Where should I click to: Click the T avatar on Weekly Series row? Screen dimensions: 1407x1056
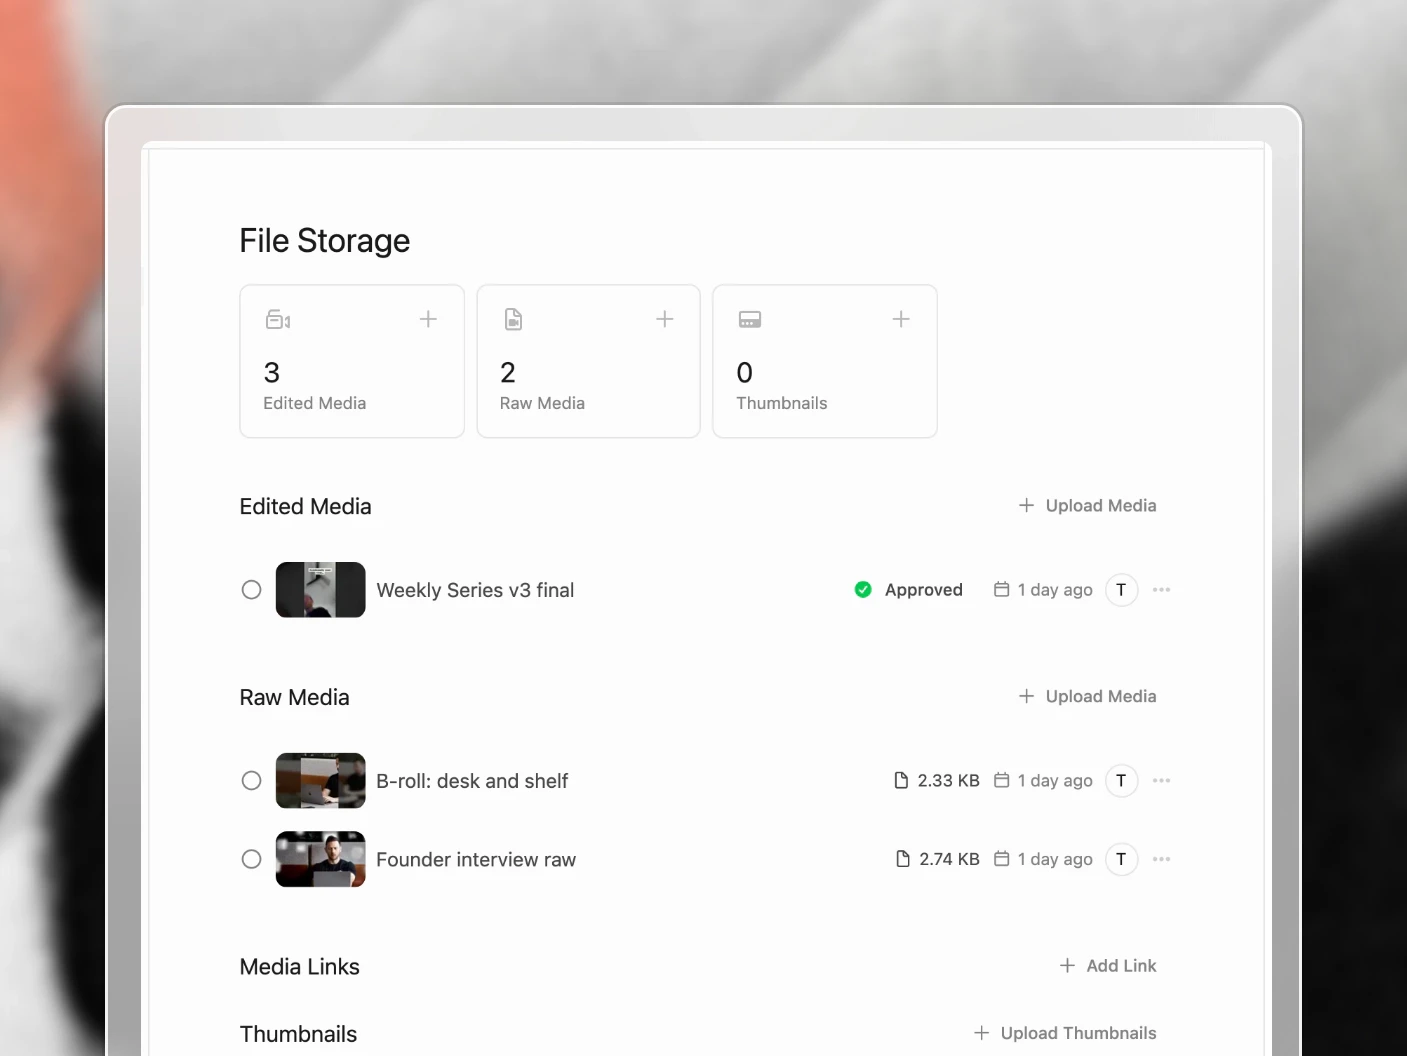point(1121,590)
